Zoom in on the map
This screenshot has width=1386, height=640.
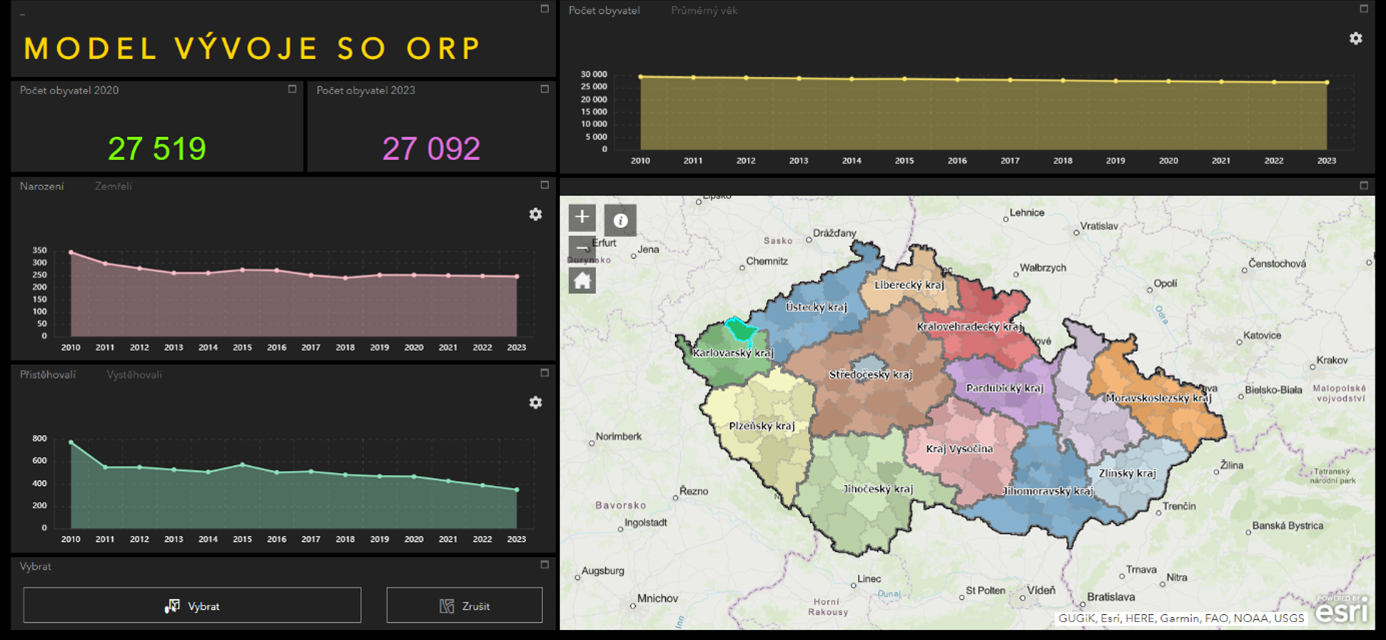[x=582, y=217]
